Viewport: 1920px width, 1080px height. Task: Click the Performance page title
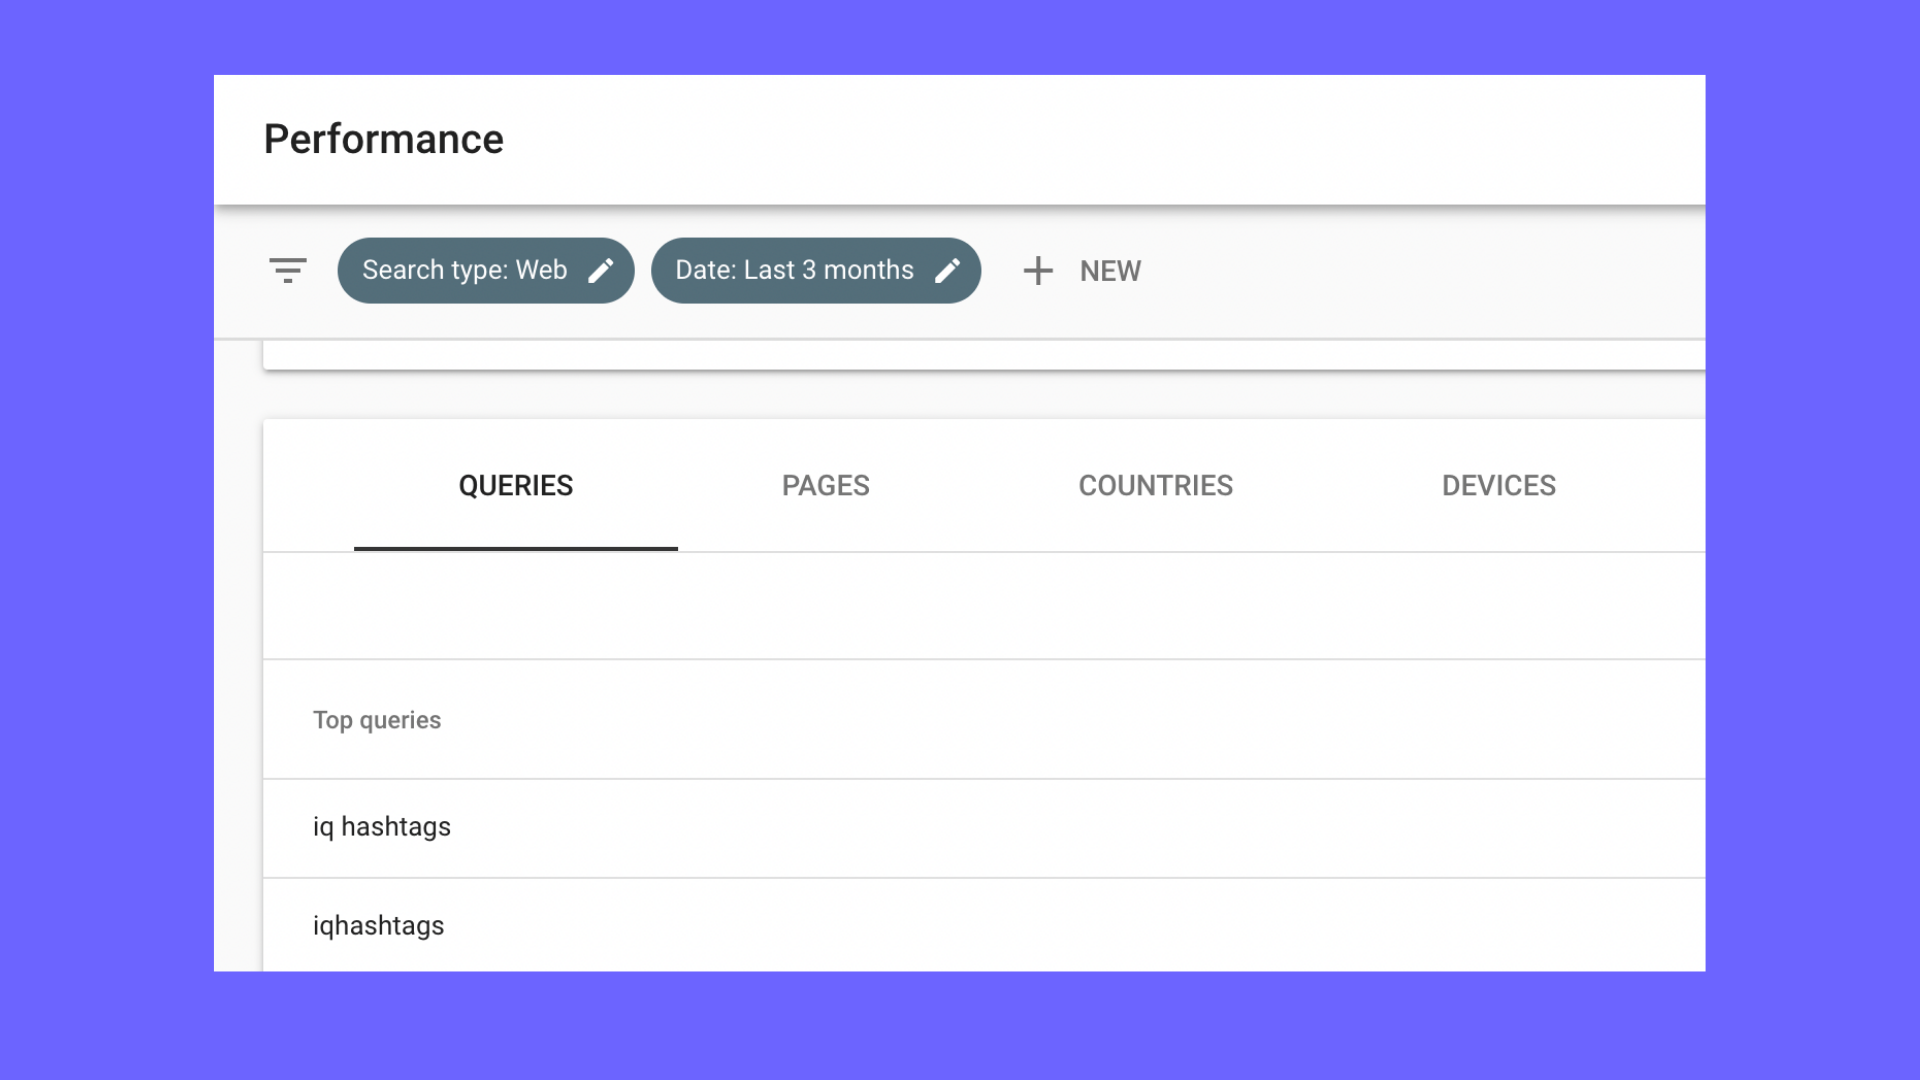click(x=384, y=139)
